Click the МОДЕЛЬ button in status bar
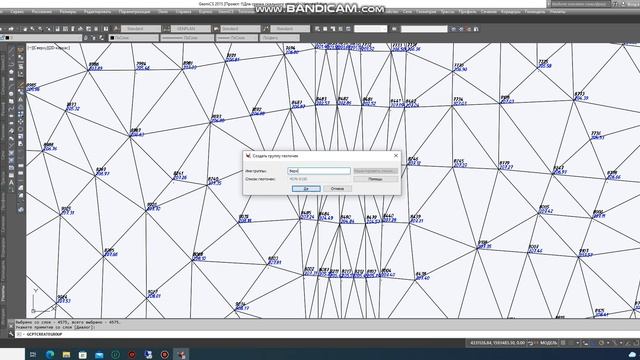This screenshot has width=640, height=360. click(x=549, y=343)
